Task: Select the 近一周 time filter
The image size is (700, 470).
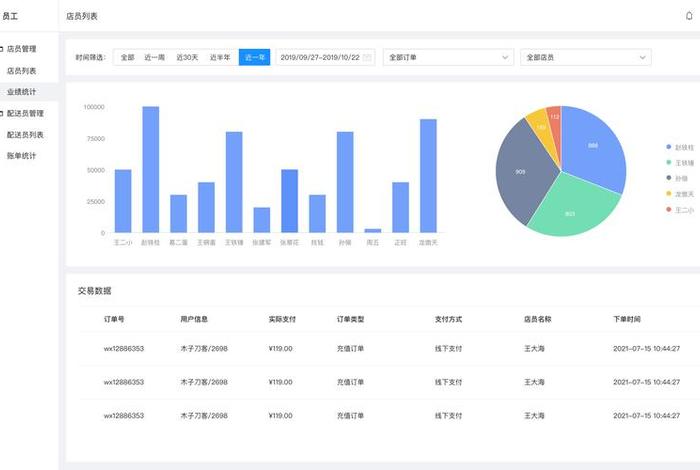Action: [x=154, y=58]
